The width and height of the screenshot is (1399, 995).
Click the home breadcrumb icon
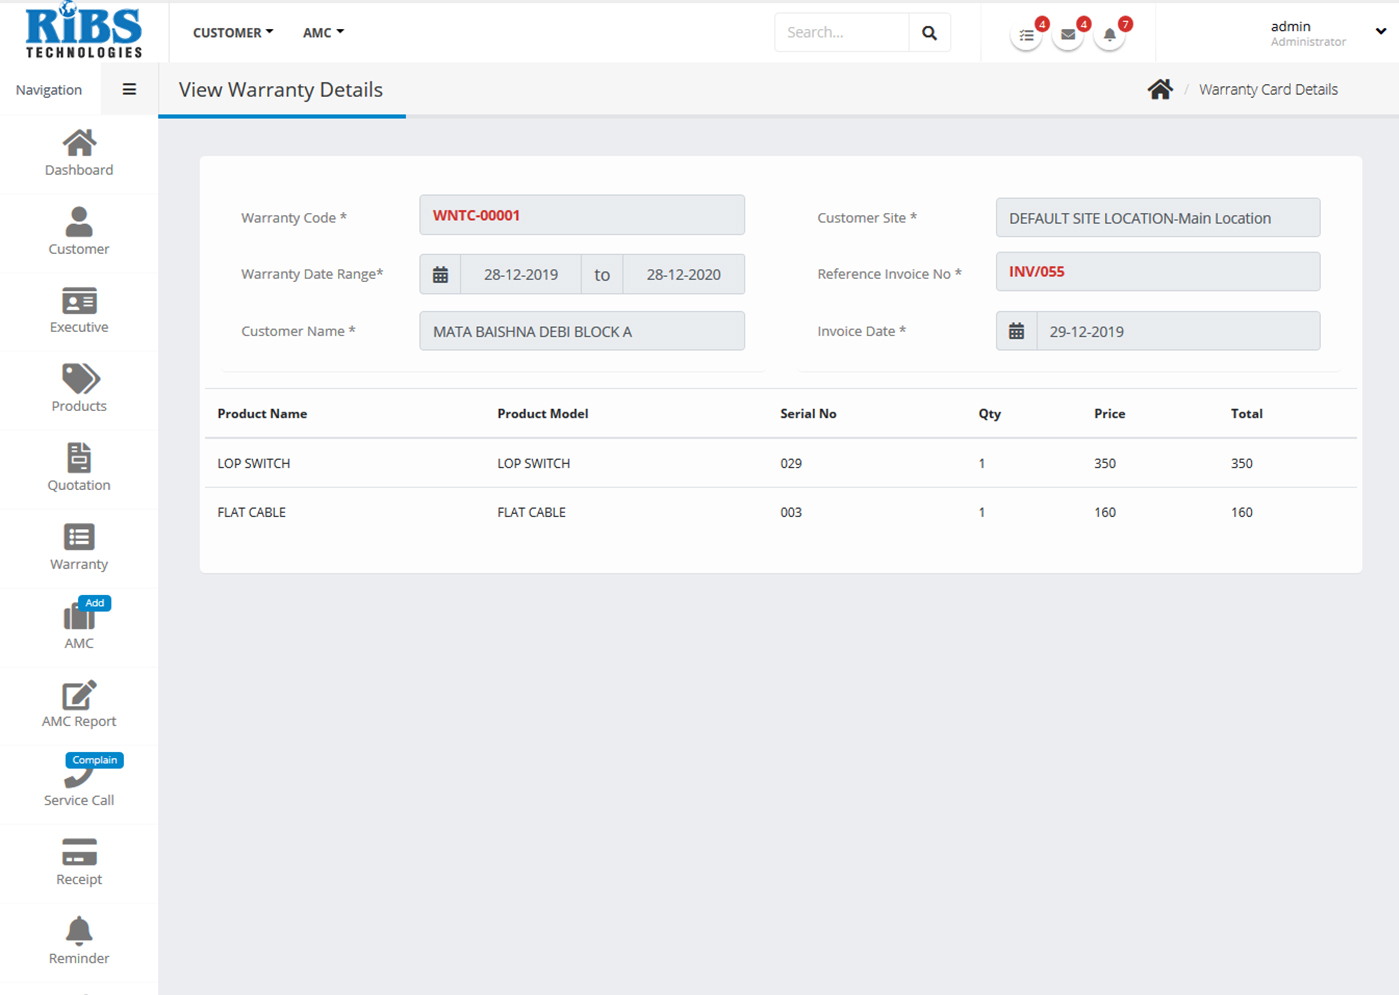tap(1160, 90)
